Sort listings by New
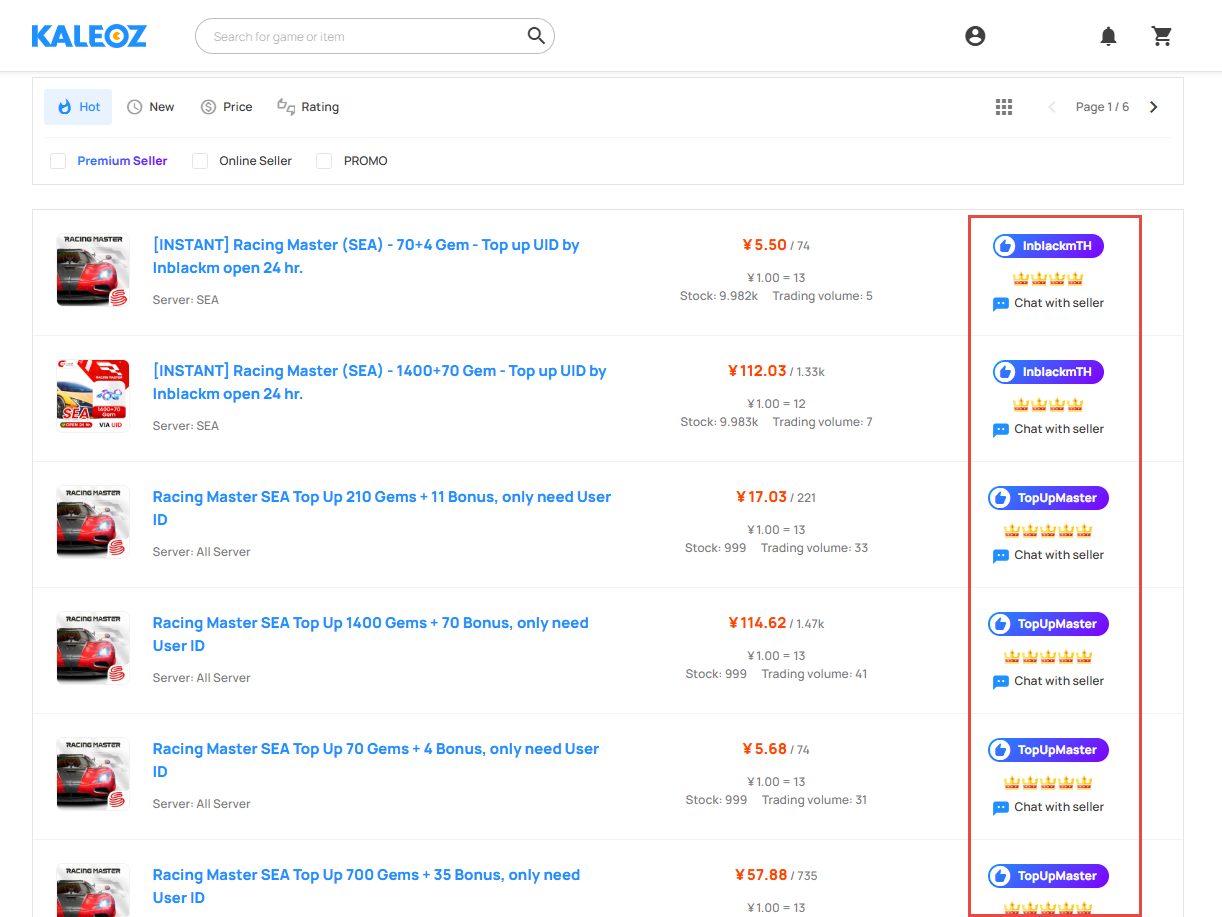 click(150, 107)
